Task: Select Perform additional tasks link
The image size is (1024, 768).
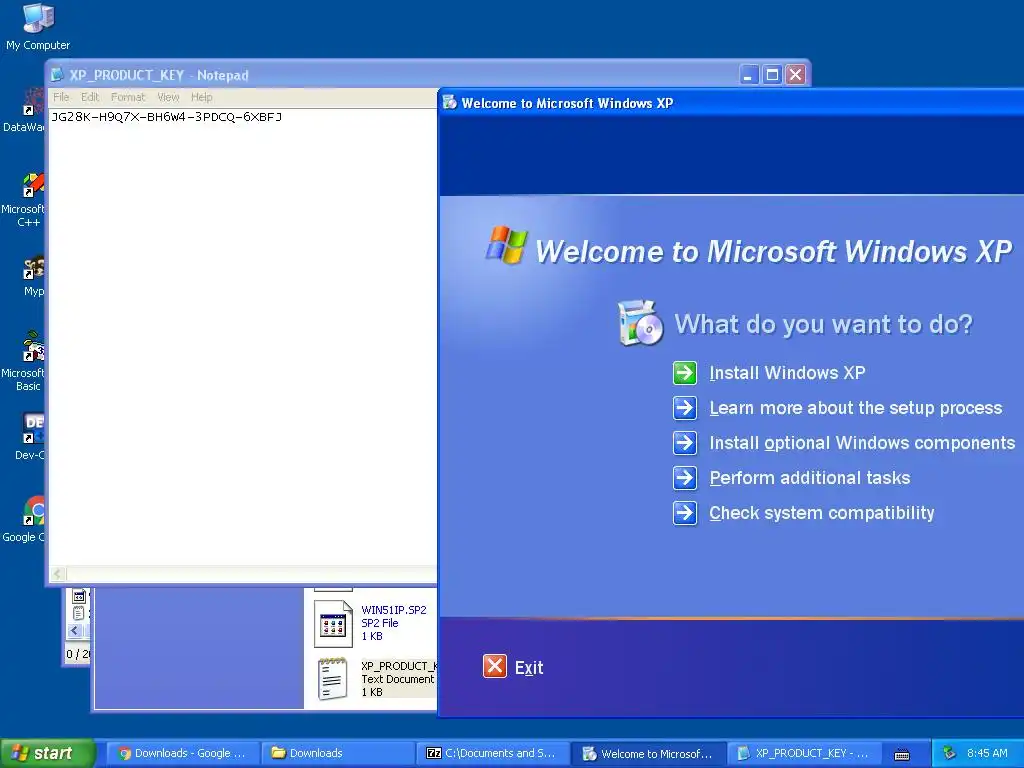Action: pos(810,478)
